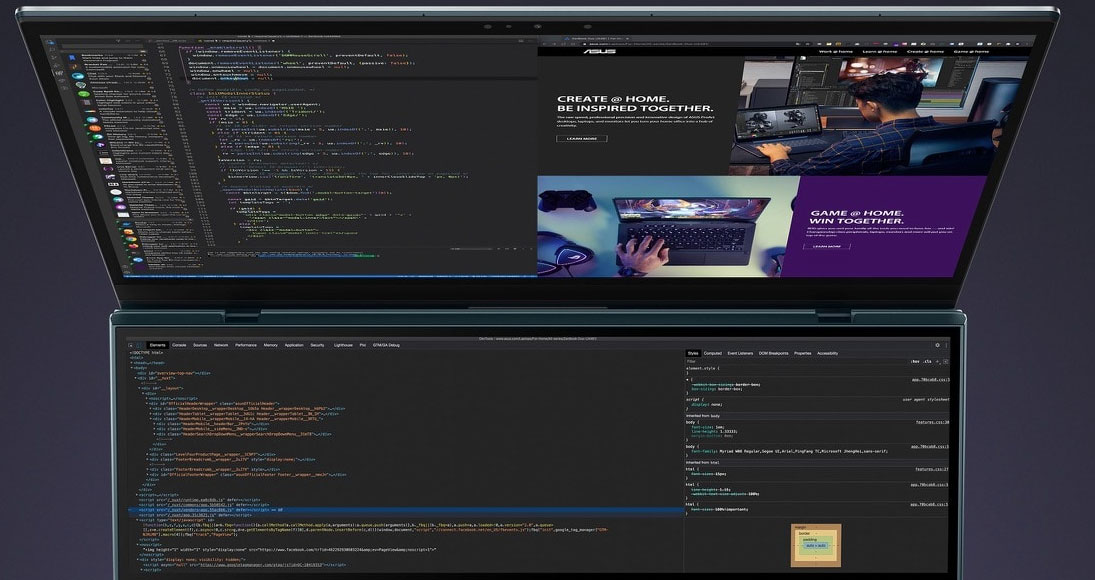Click the 'Inherited from body' section header
1095x580 pixels.
[703, 416]
